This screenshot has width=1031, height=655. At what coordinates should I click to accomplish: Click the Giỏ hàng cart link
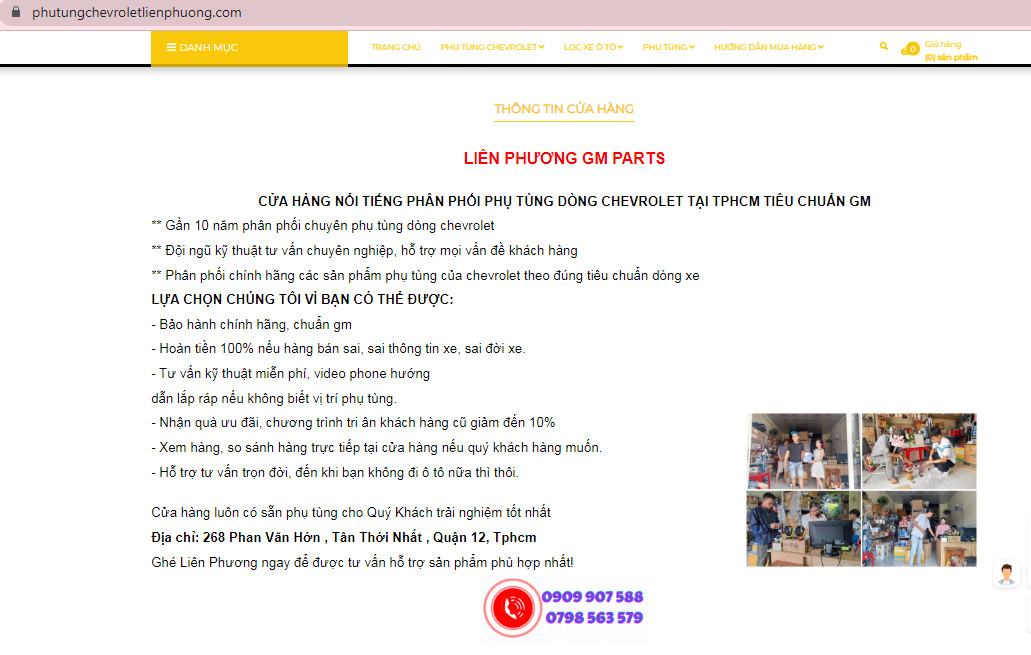point(943,44)
